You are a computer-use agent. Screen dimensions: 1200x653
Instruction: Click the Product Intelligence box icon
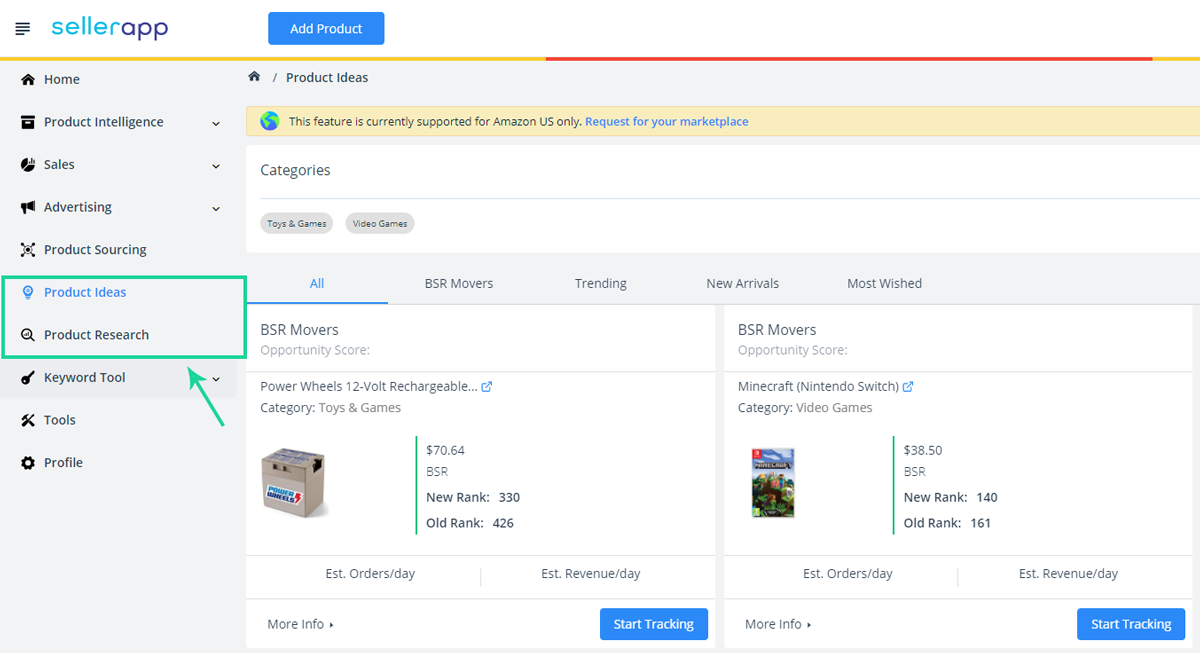(28, 122)
